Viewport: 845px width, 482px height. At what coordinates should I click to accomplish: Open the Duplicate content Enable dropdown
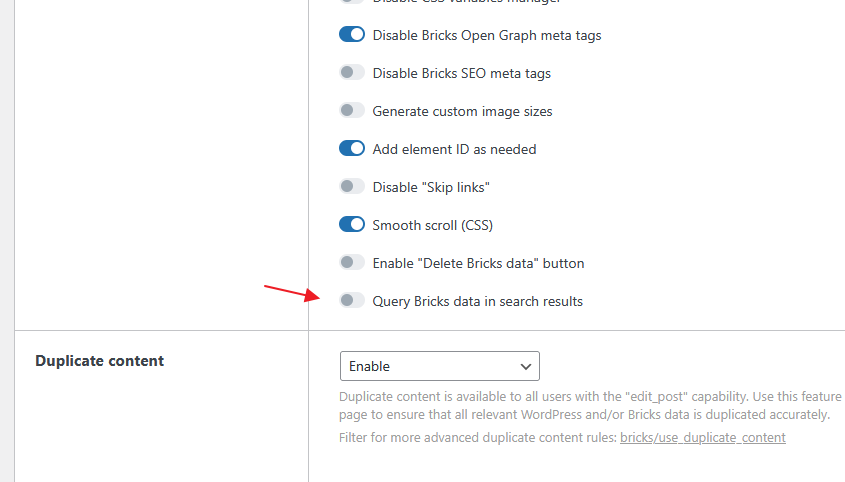pyautogui.click(x=440, y=366)
